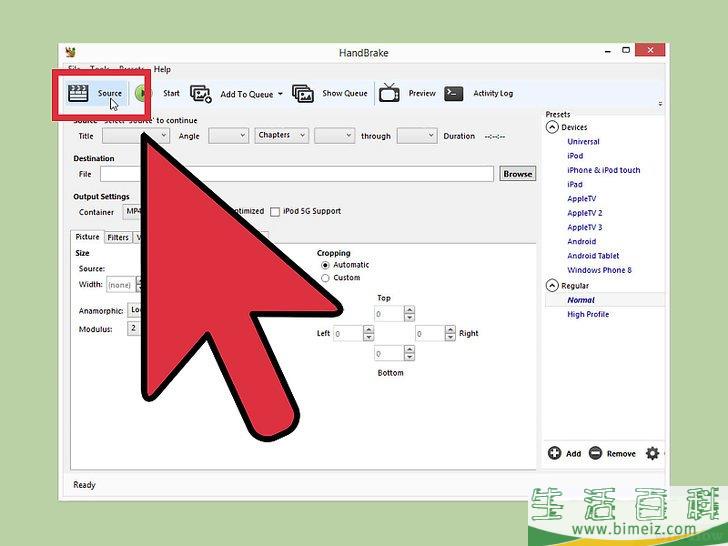Open the end chapter dropdown after through
Image resolution: width=728 pixels, height=546 pixels.
[416, 136]
